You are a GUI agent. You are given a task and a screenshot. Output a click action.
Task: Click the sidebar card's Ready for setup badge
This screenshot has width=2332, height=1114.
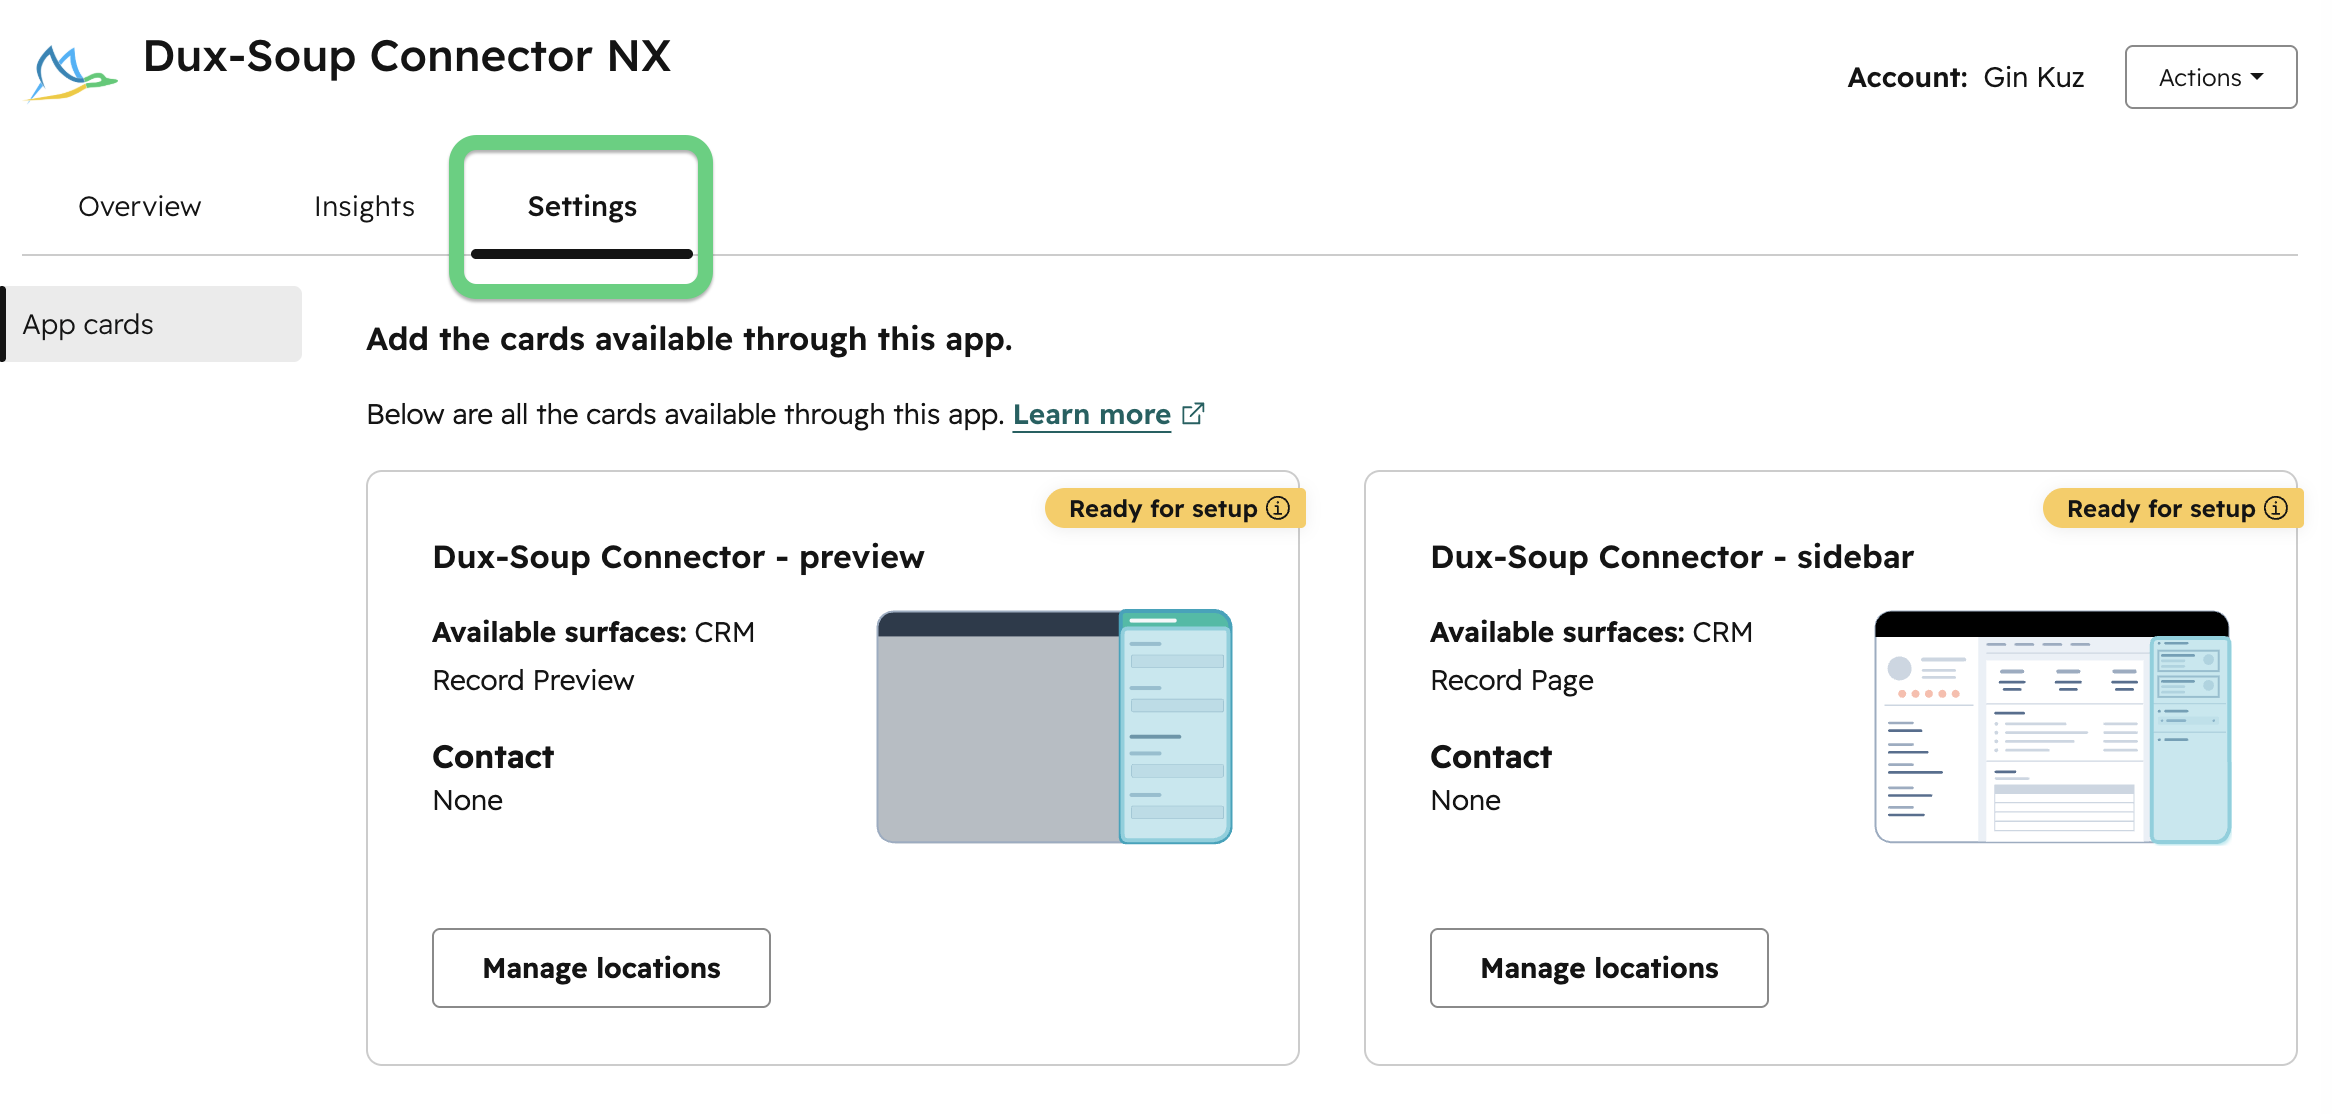[2173, 508]
